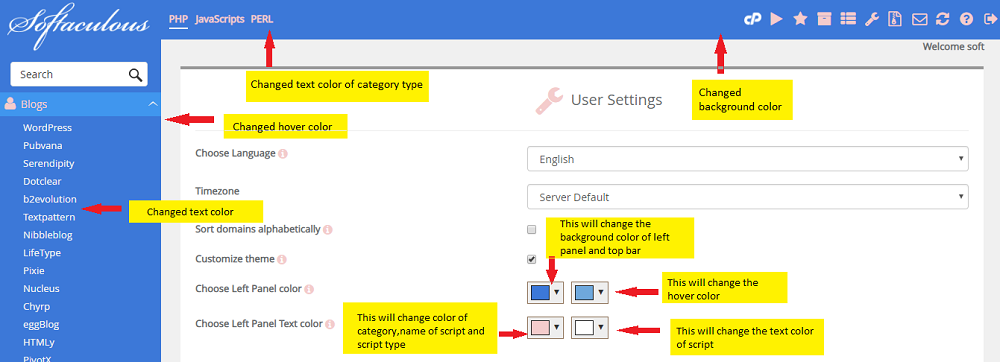Open the task list icon

point(848,19)
